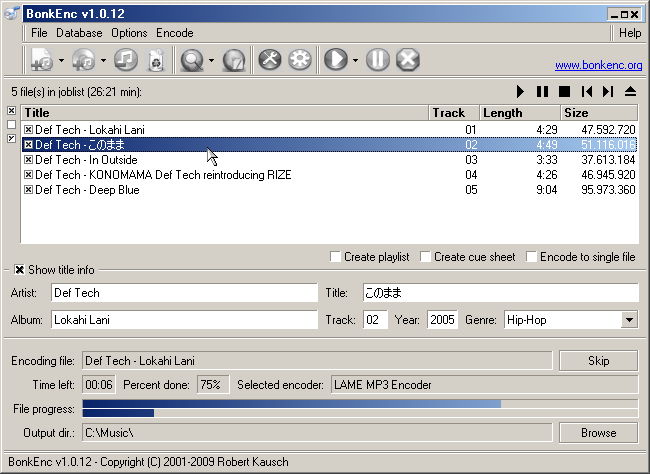Viewport: 650px width, 474px height.
Task: Expand the dropdown arrow beside add files icon
Action: [x=61, y=61]
